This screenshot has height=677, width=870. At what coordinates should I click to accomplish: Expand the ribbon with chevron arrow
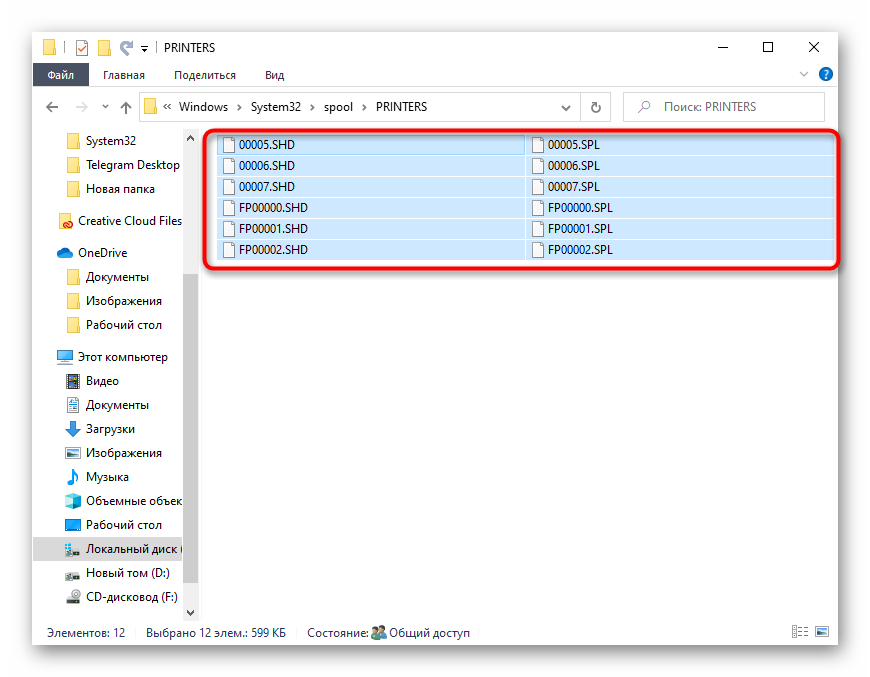pyautogui.click(x=804, y=75)
